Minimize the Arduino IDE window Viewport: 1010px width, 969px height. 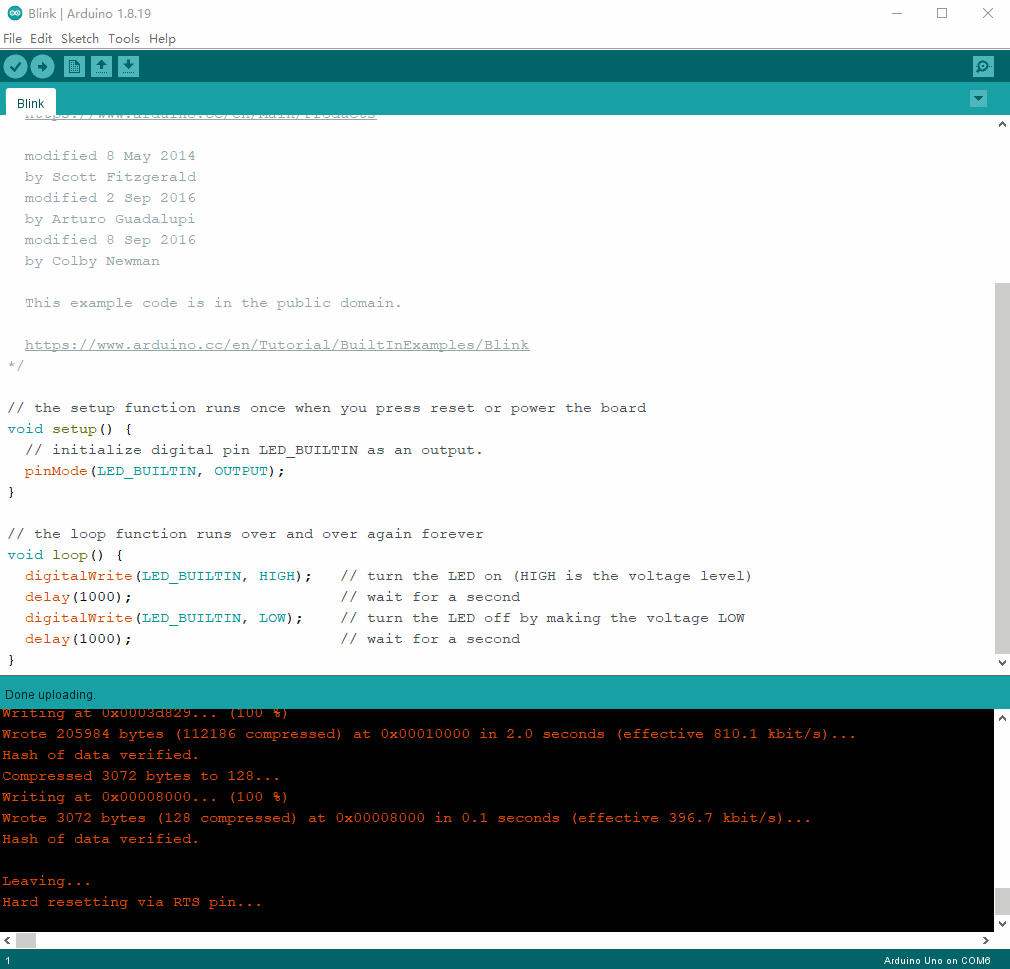coord(897,13)
